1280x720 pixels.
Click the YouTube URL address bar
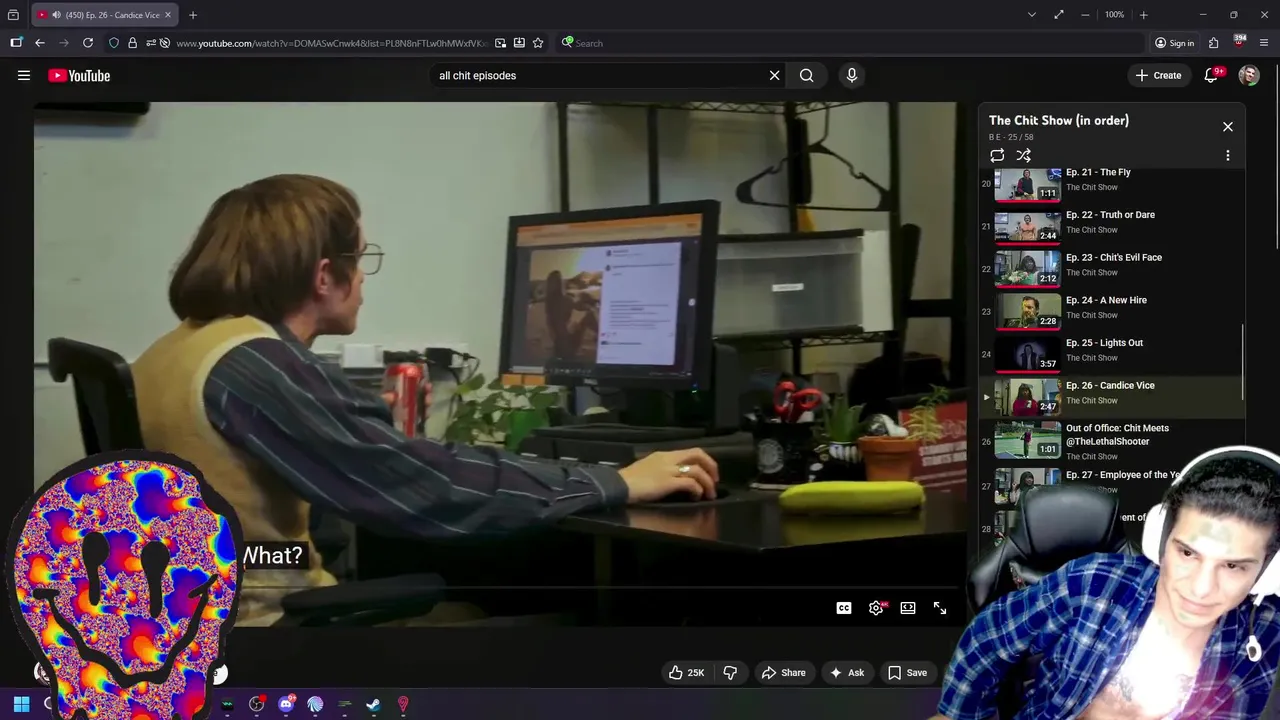(x=330, y=43)
